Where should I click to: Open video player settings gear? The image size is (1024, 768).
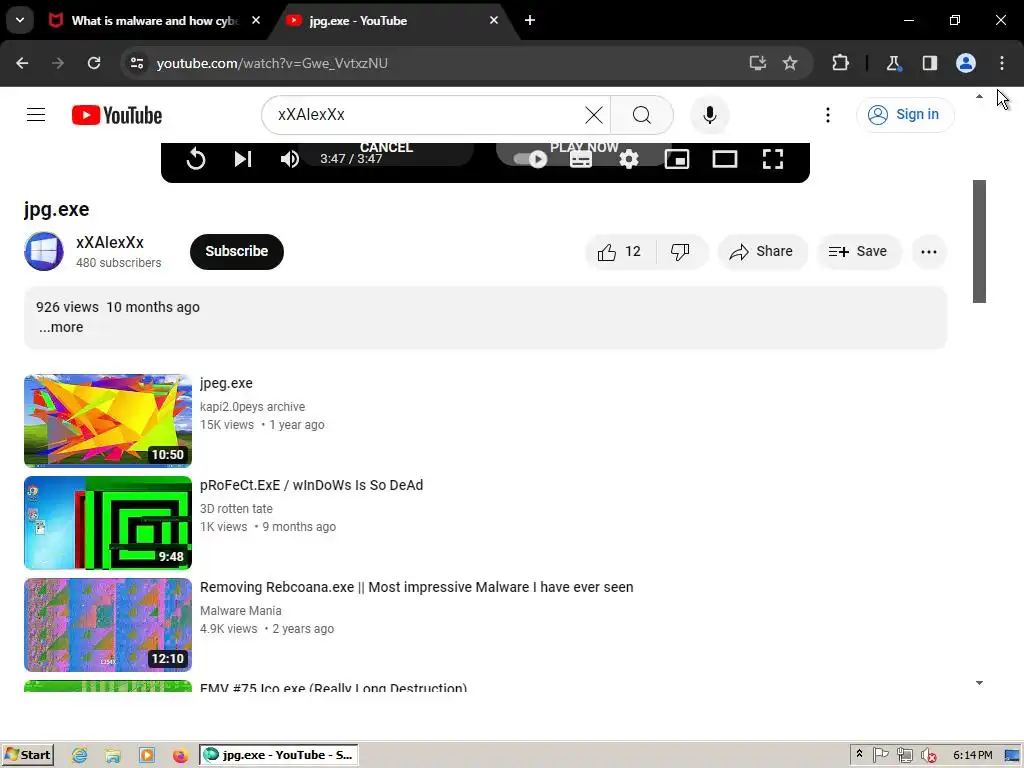click(629, 159)
